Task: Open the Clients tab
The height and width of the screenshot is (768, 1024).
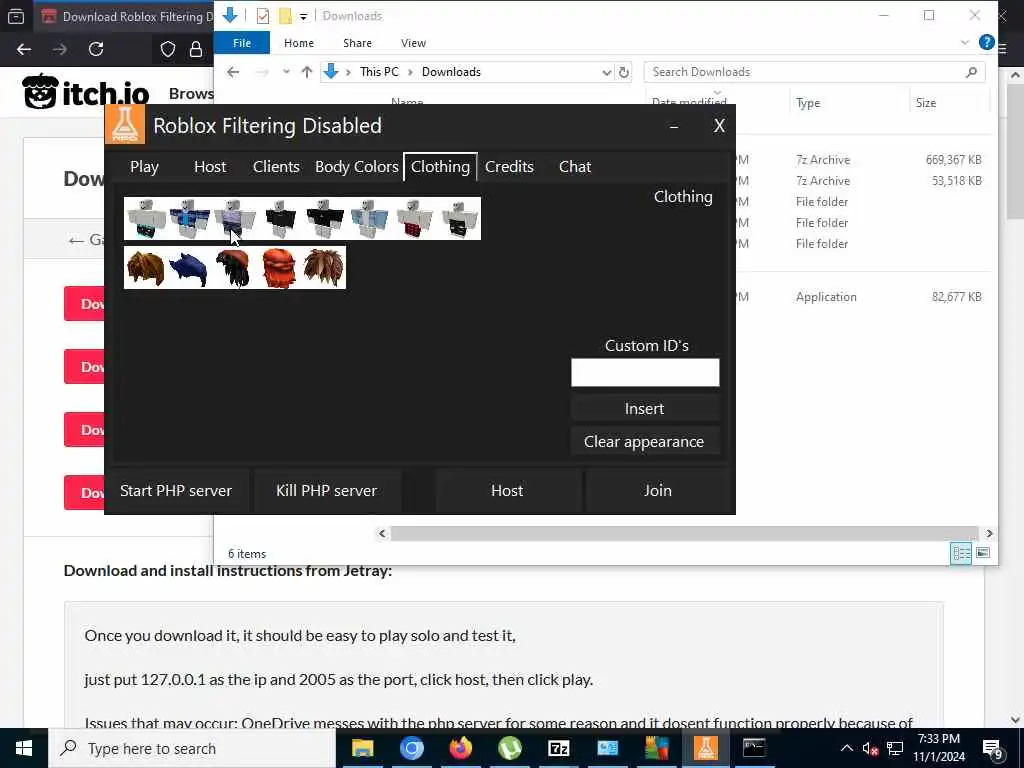Action: pos(276,167)
